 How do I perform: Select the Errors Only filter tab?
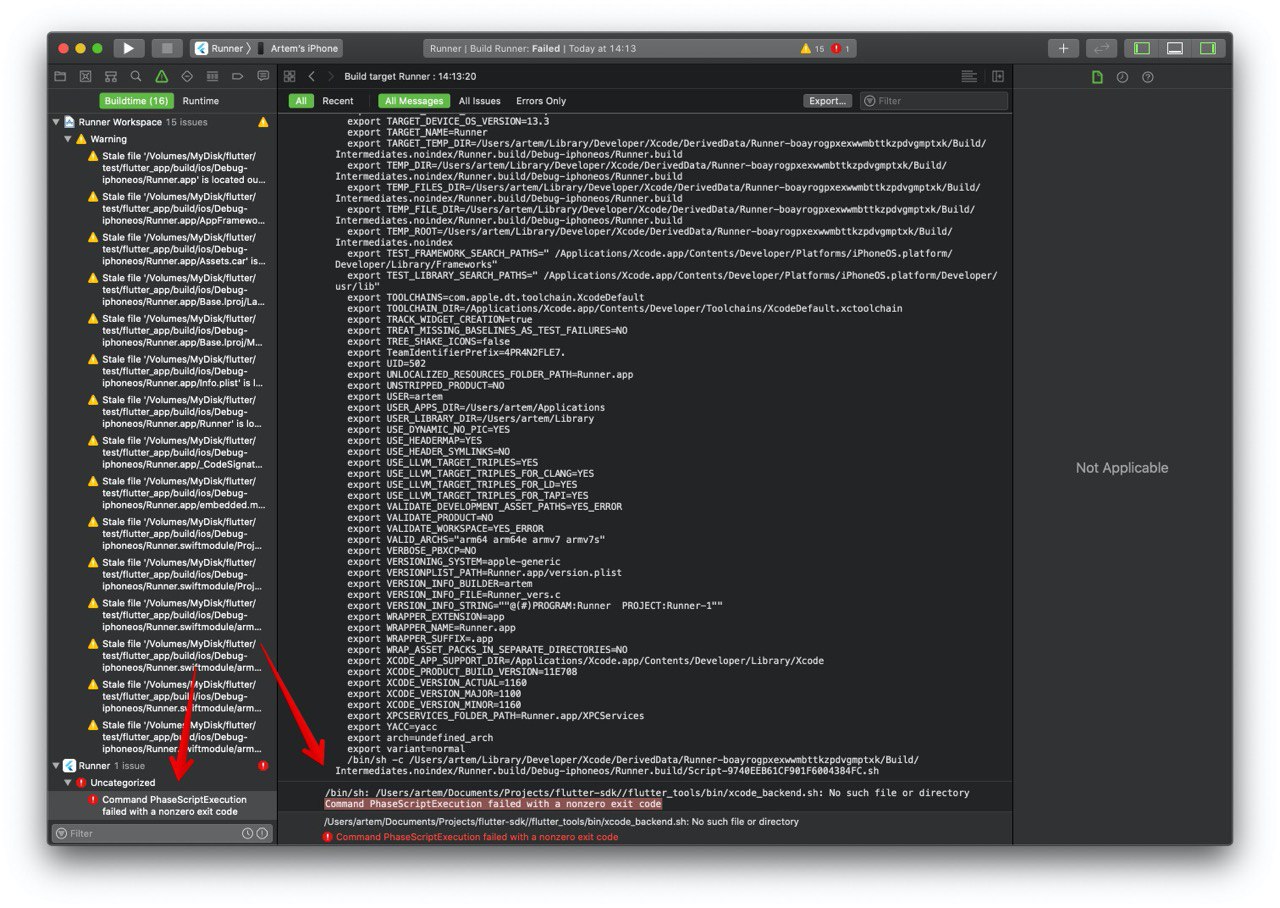541,101
